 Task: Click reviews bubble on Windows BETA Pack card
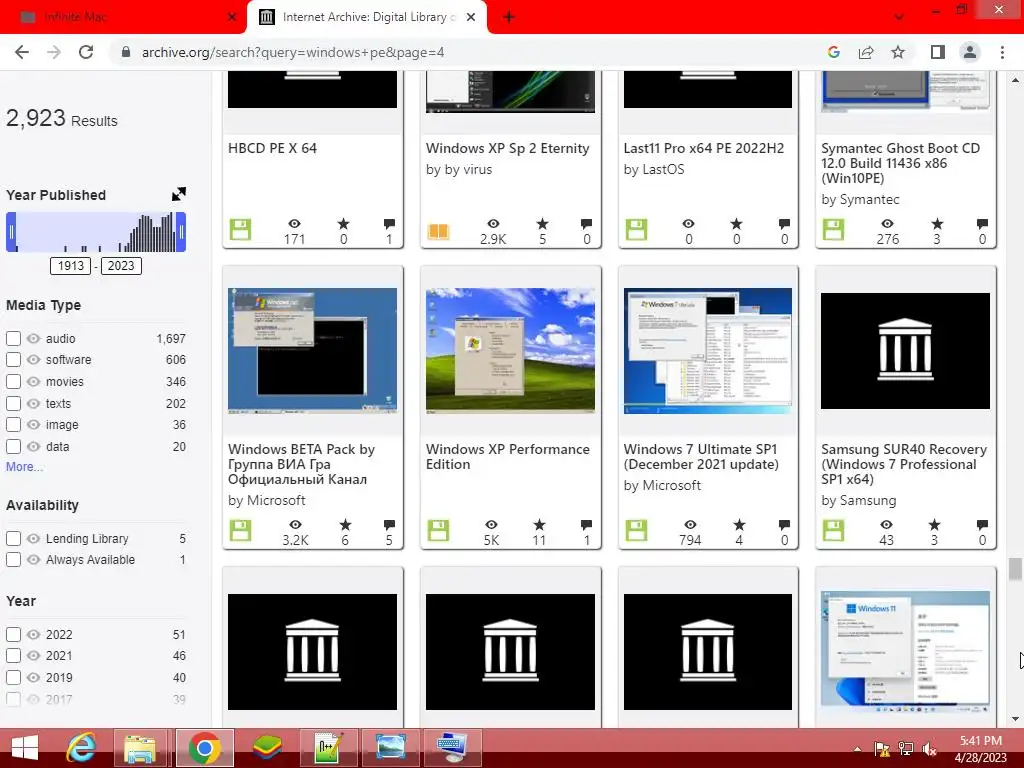pyautogui.click(x=389, y=524)
